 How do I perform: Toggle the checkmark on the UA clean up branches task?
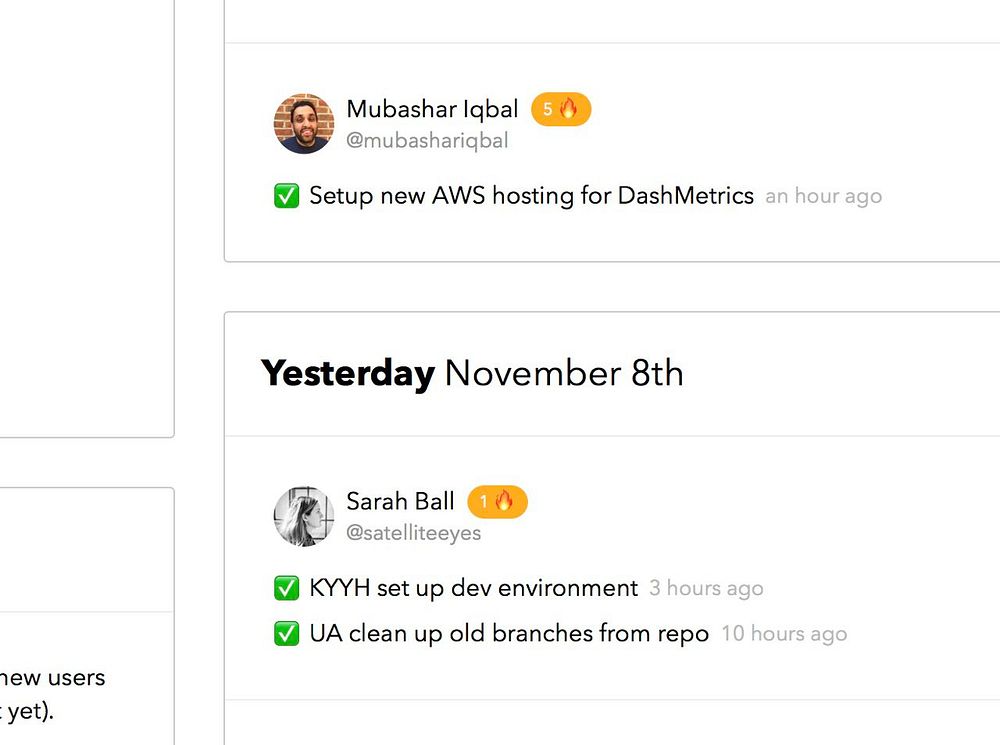(287, 633)
